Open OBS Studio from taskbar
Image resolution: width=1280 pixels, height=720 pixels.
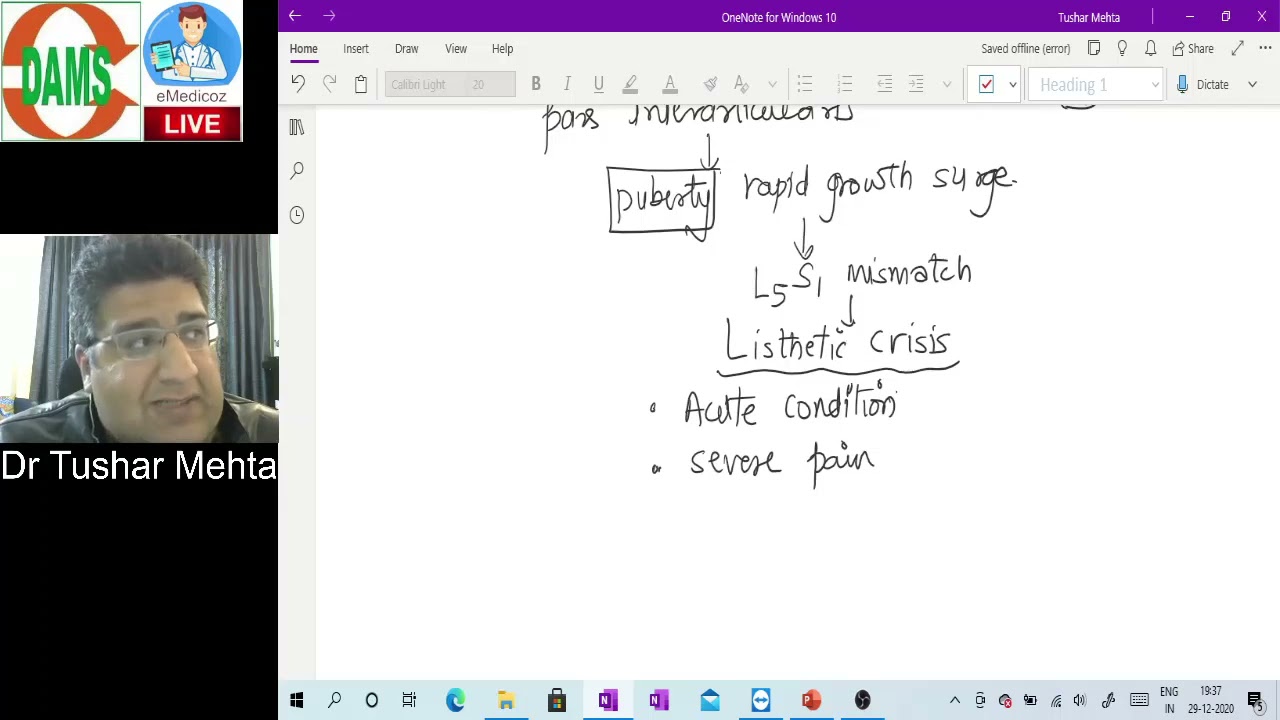coord(863,701)
